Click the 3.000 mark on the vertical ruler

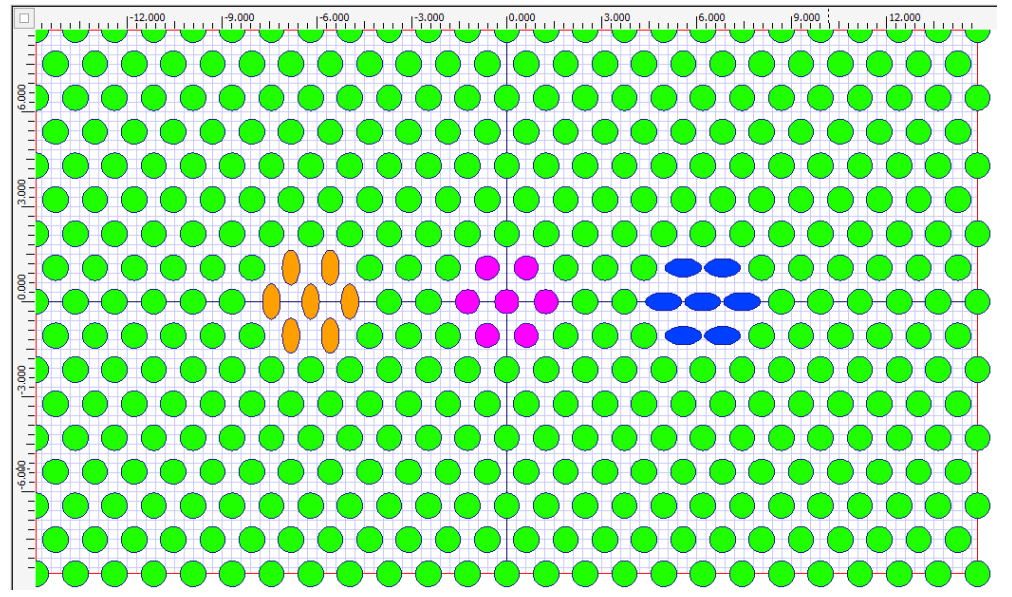coord(23,194)
